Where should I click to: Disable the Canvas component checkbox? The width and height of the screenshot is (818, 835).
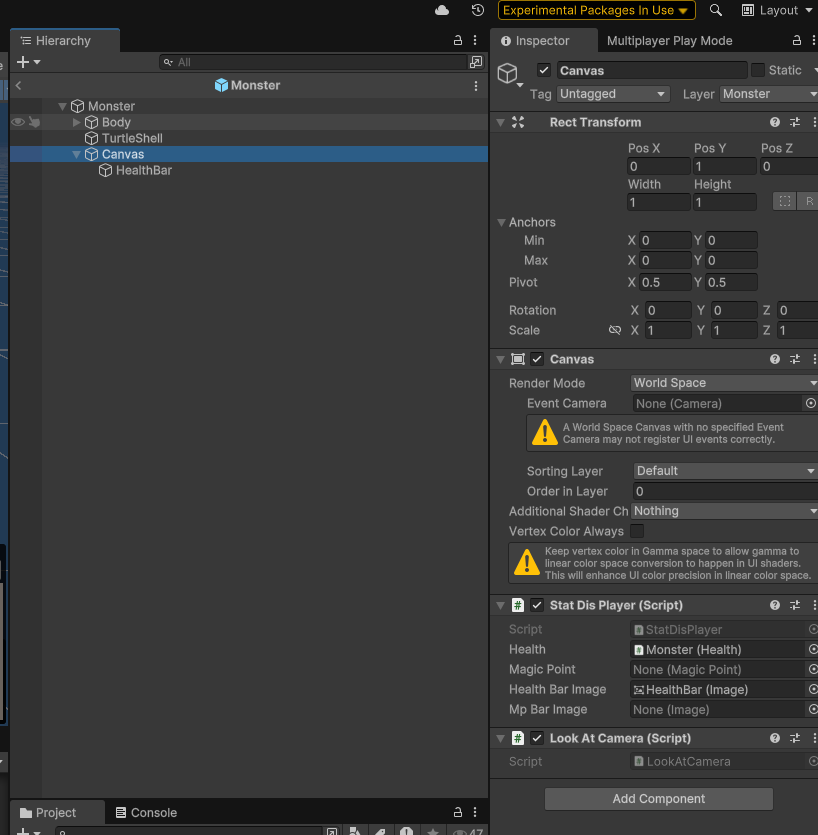[x=537, y=359]
